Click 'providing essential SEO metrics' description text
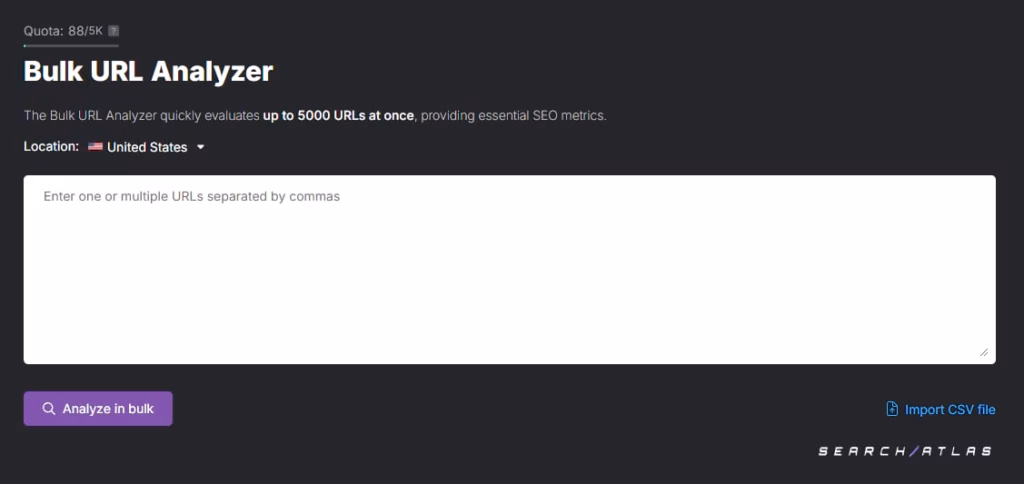The width and height of the screenshot is (1024, 484). (x=514, y=115)
